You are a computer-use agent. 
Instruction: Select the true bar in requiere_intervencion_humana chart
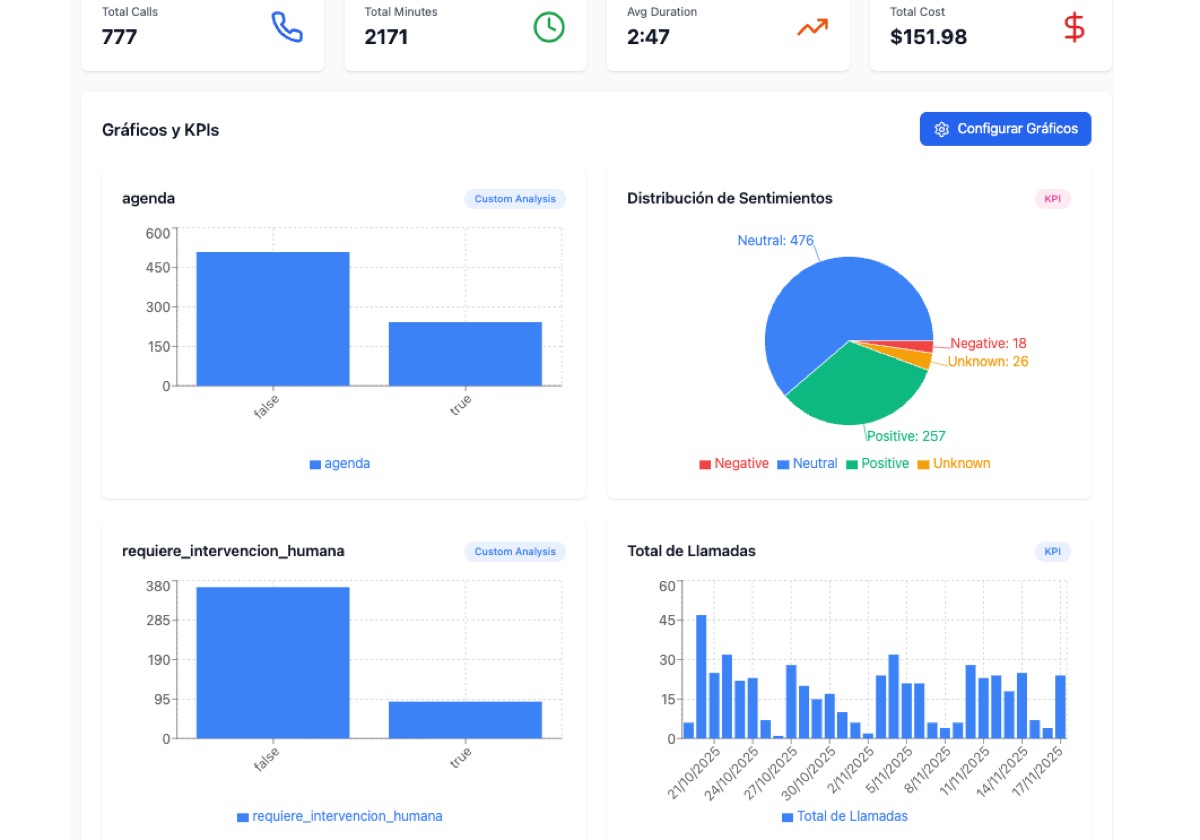coord(465,720)
